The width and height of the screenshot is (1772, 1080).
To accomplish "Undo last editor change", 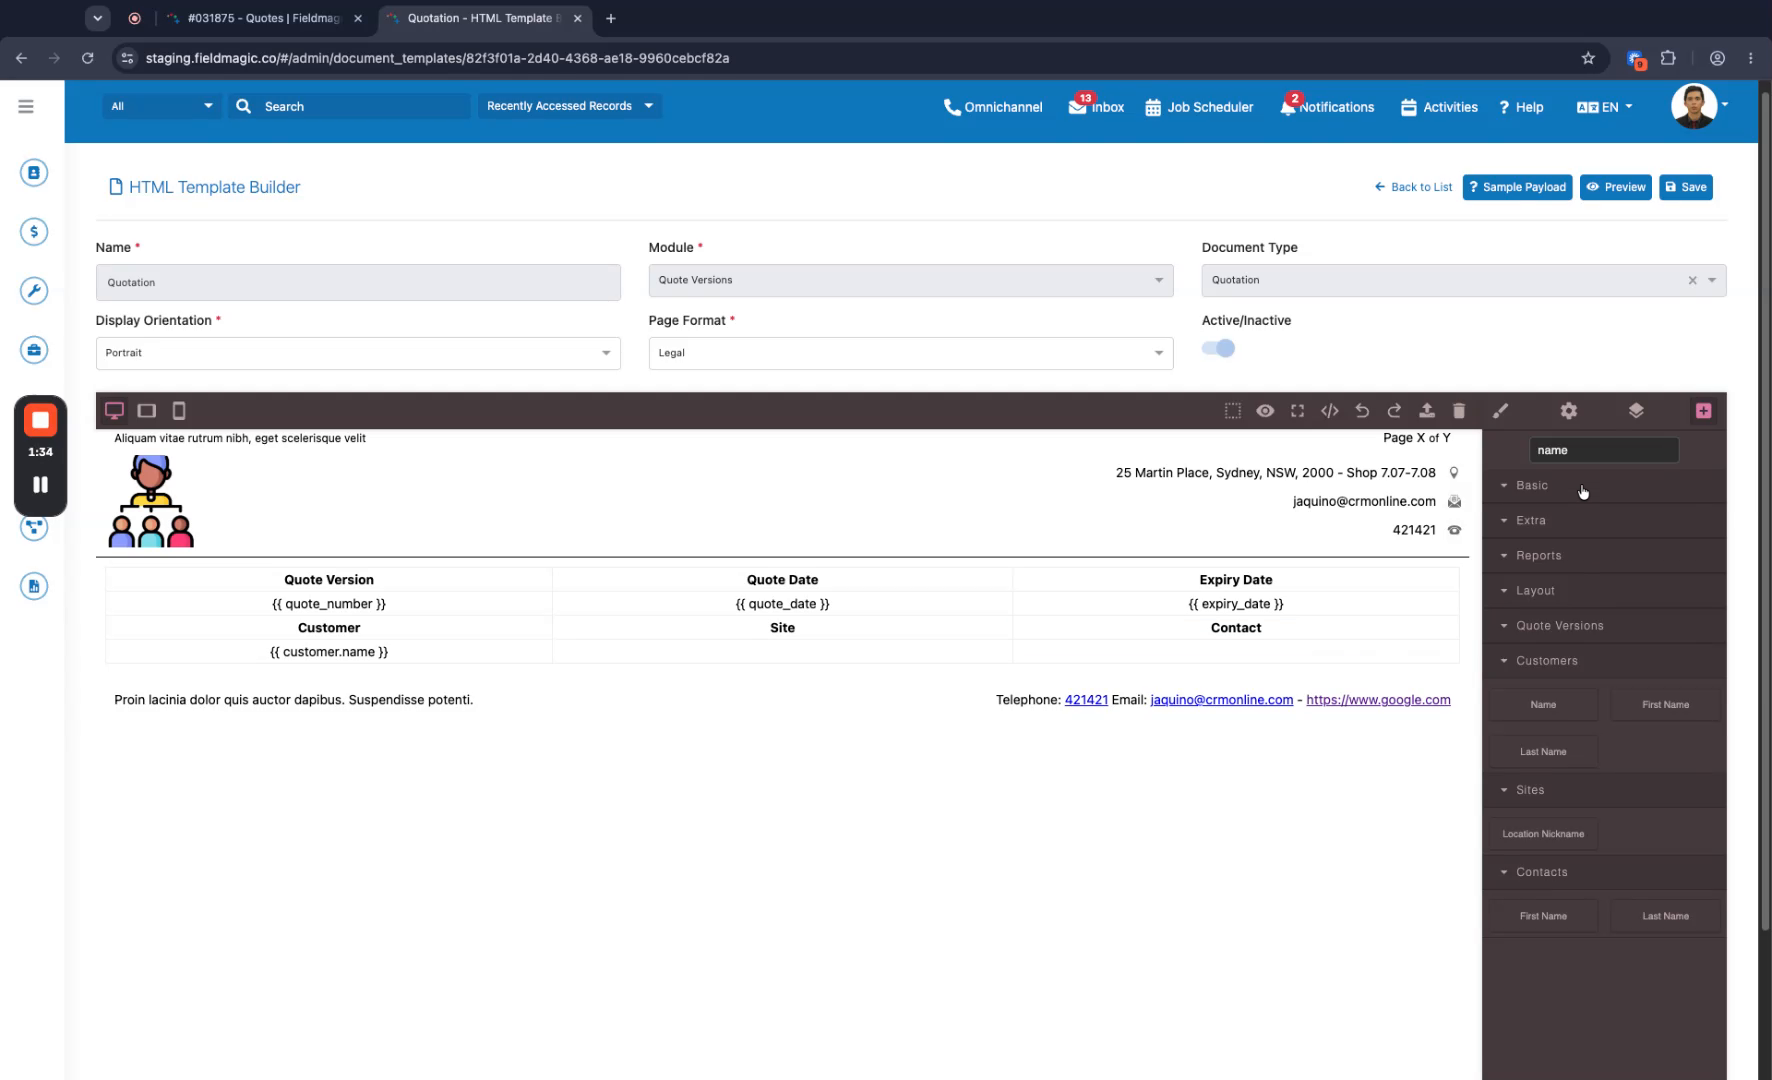I will pos(1362,411).
